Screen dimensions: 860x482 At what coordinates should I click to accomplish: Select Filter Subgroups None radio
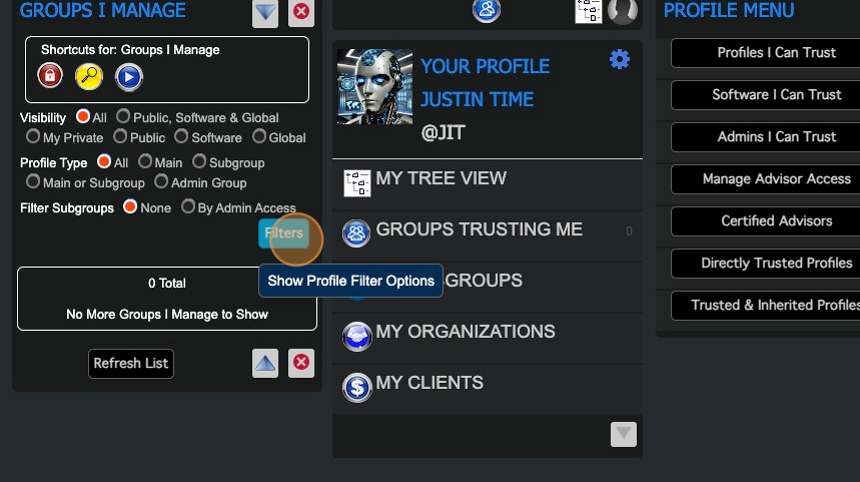point(130,206)
